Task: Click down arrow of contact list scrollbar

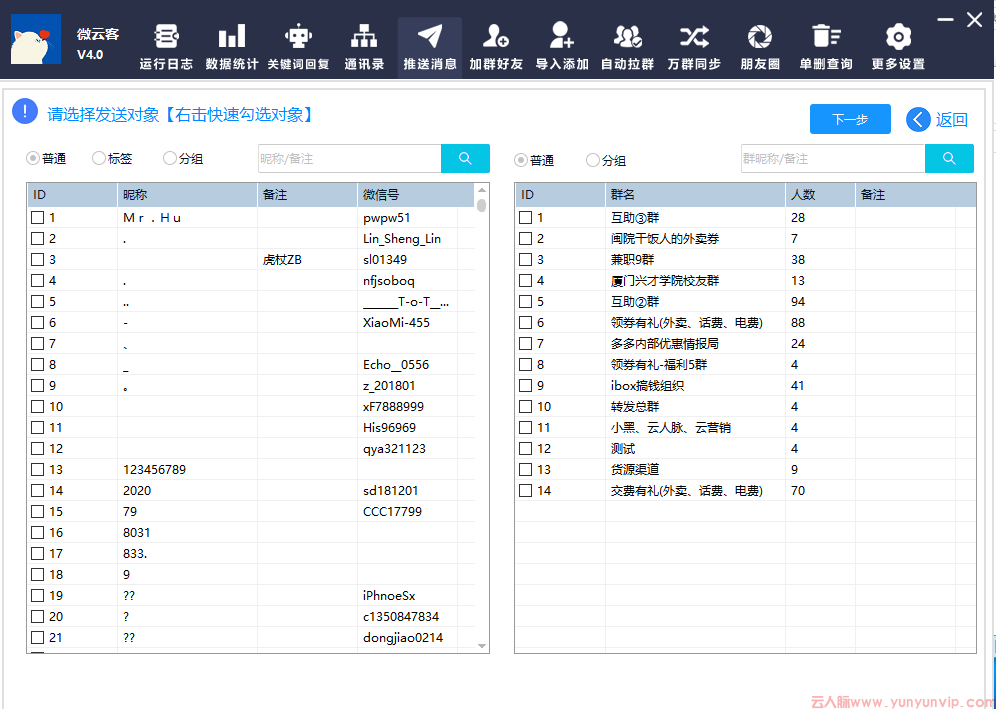Action: [482, 645]
